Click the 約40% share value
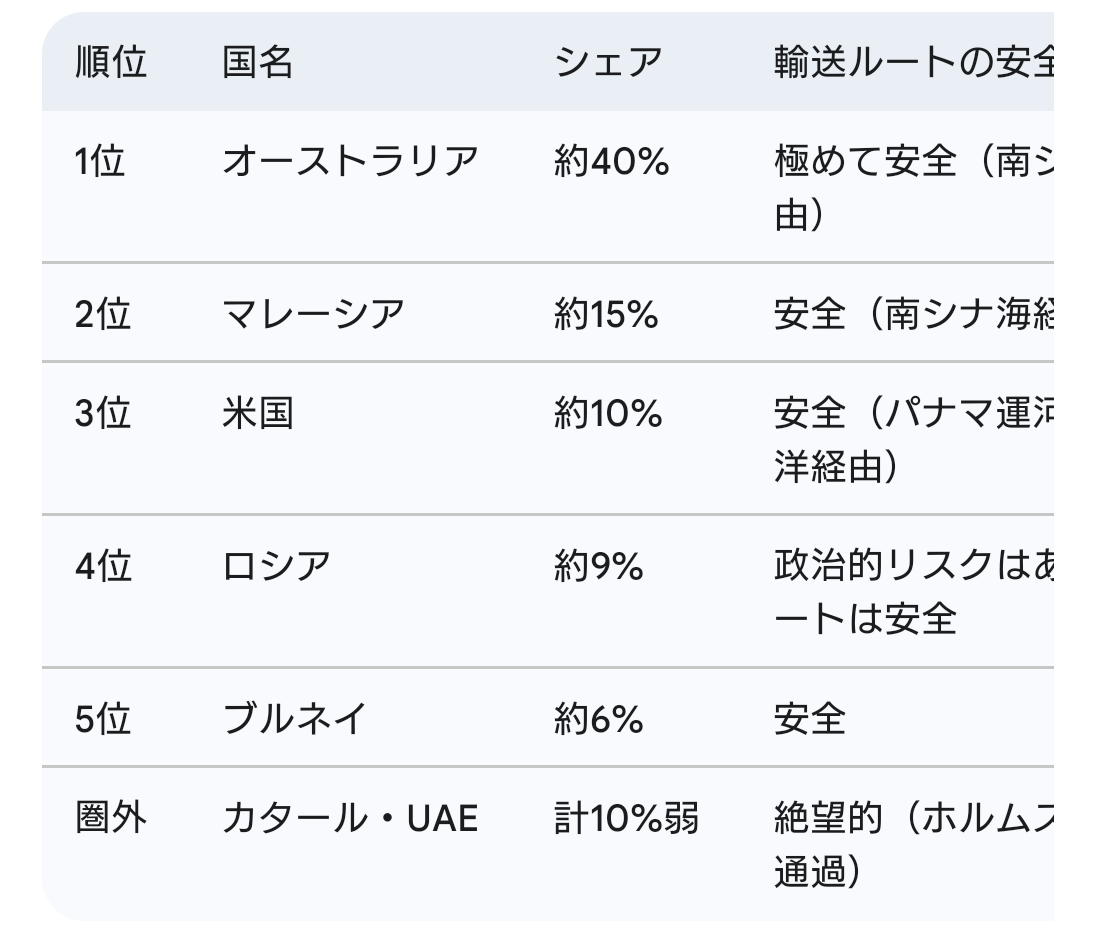 (x=611, y=161)
